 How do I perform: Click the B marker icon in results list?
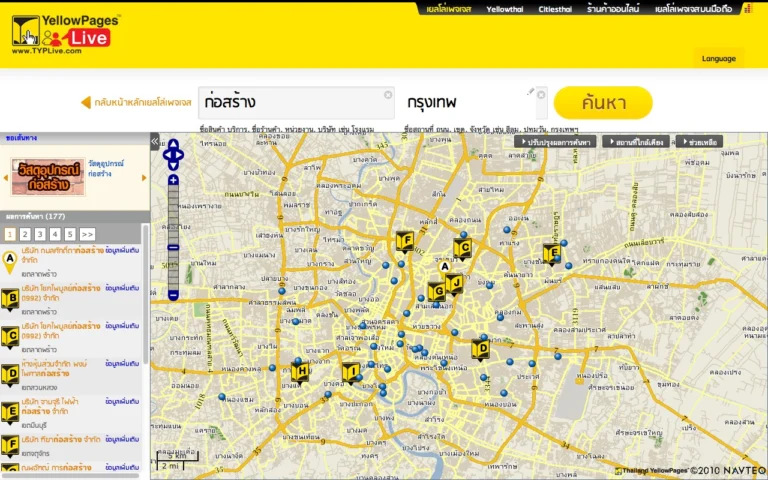pyautogui.click(x=10, y=300)
